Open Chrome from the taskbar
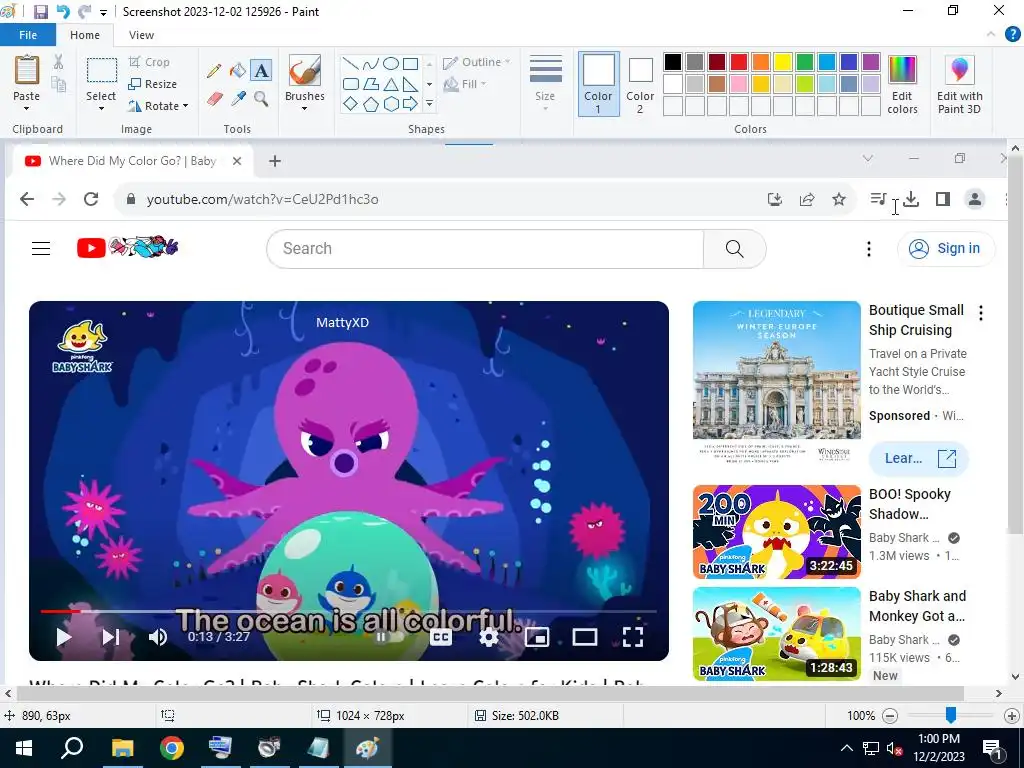 point(172,748)
